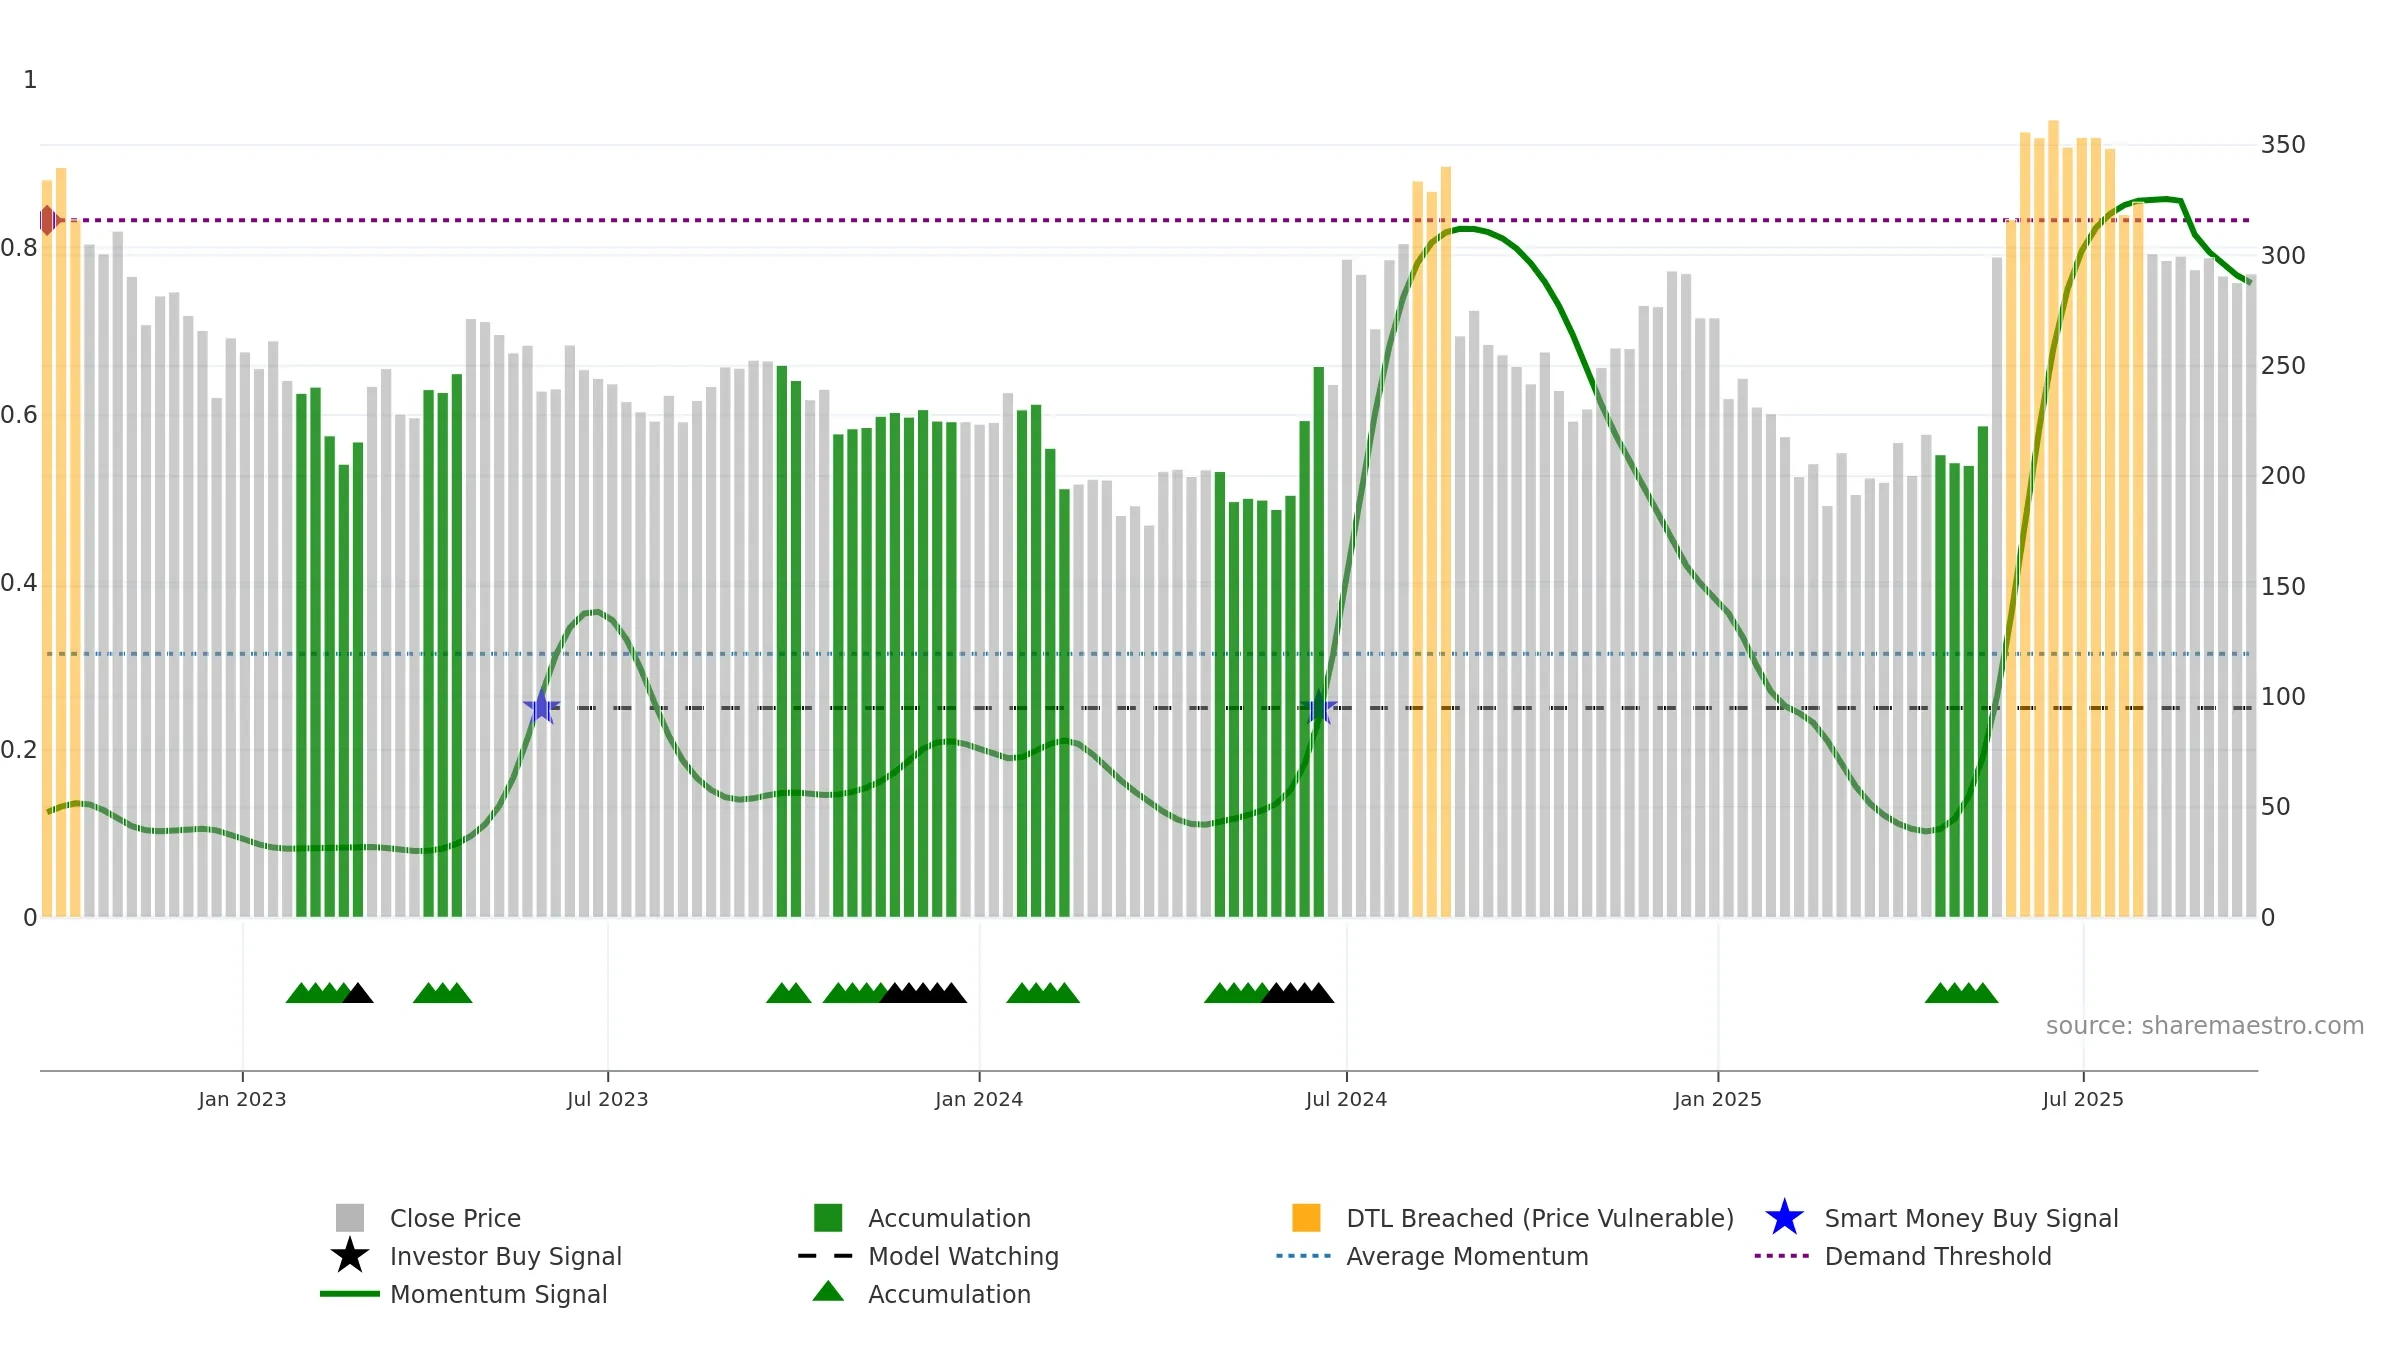Toggle DTL Breached (Price Vulnerable) legend label
The image size is (2400, 1350).
point(1540,1218)
